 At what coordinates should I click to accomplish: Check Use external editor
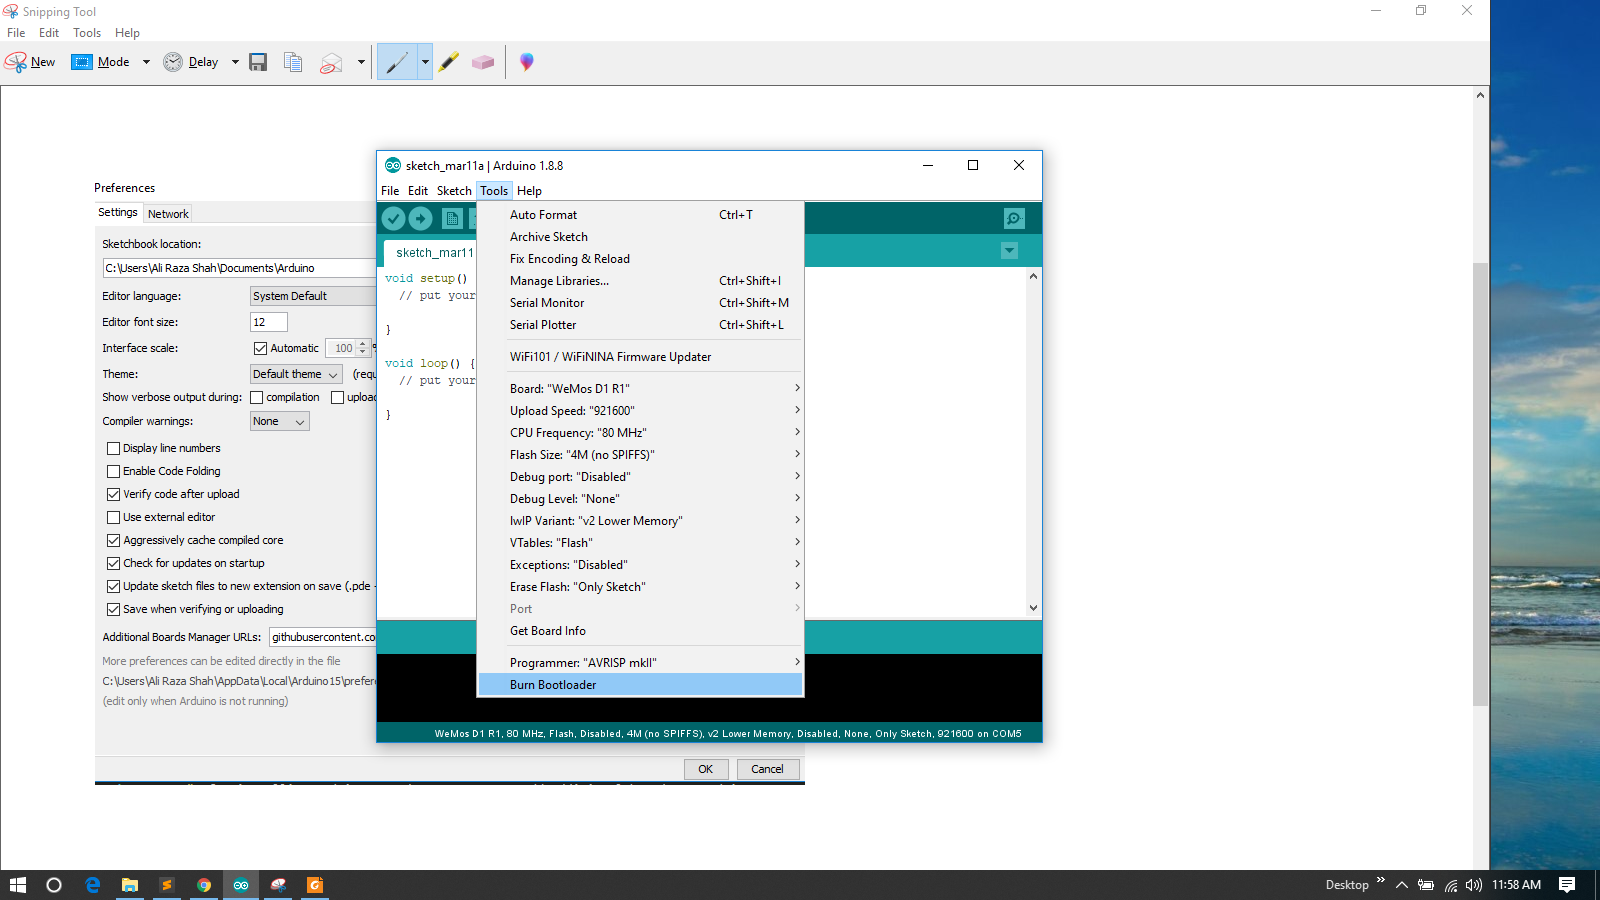point(113,518)
